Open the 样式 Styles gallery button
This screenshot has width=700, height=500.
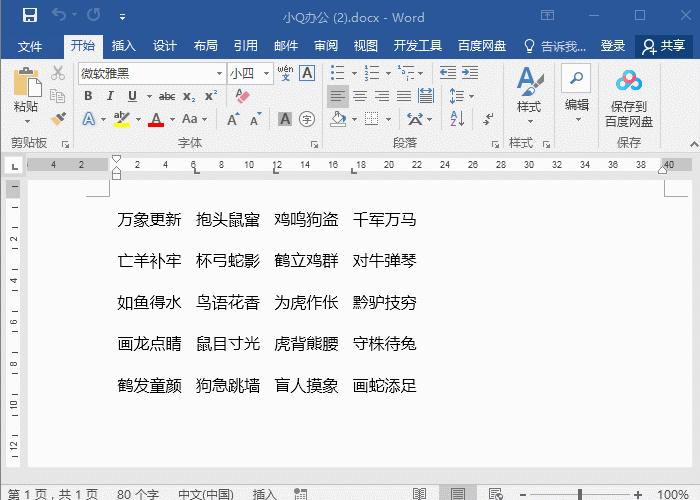[529, 96]
